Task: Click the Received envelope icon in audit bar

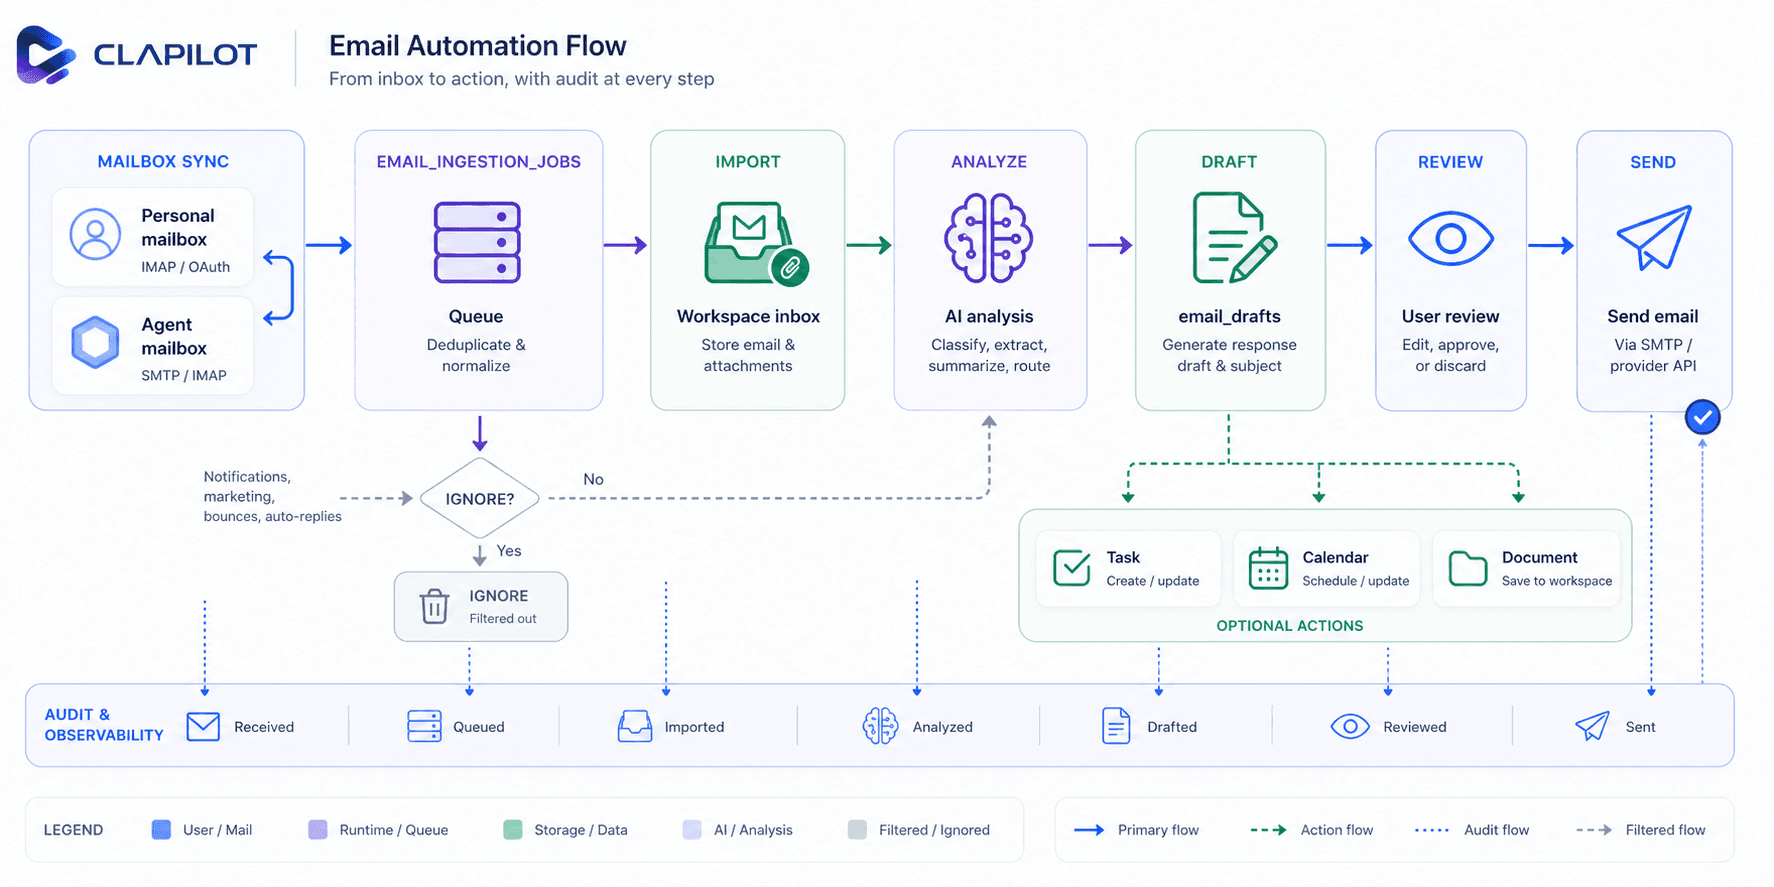Action: [203, 726]
